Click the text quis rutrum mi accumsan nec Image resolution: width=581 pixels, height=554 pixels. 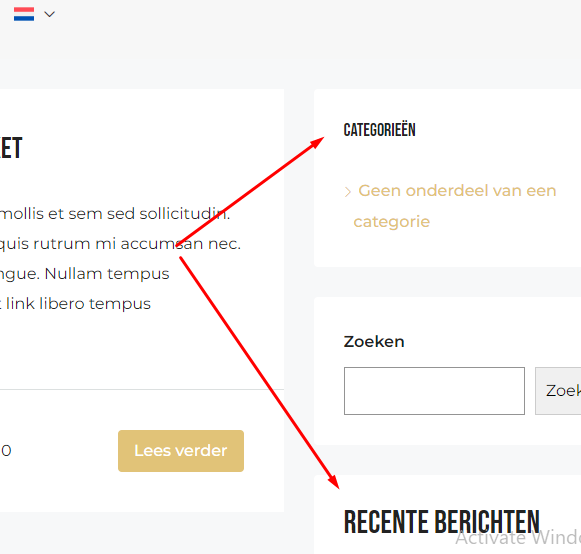click(120, 244)
